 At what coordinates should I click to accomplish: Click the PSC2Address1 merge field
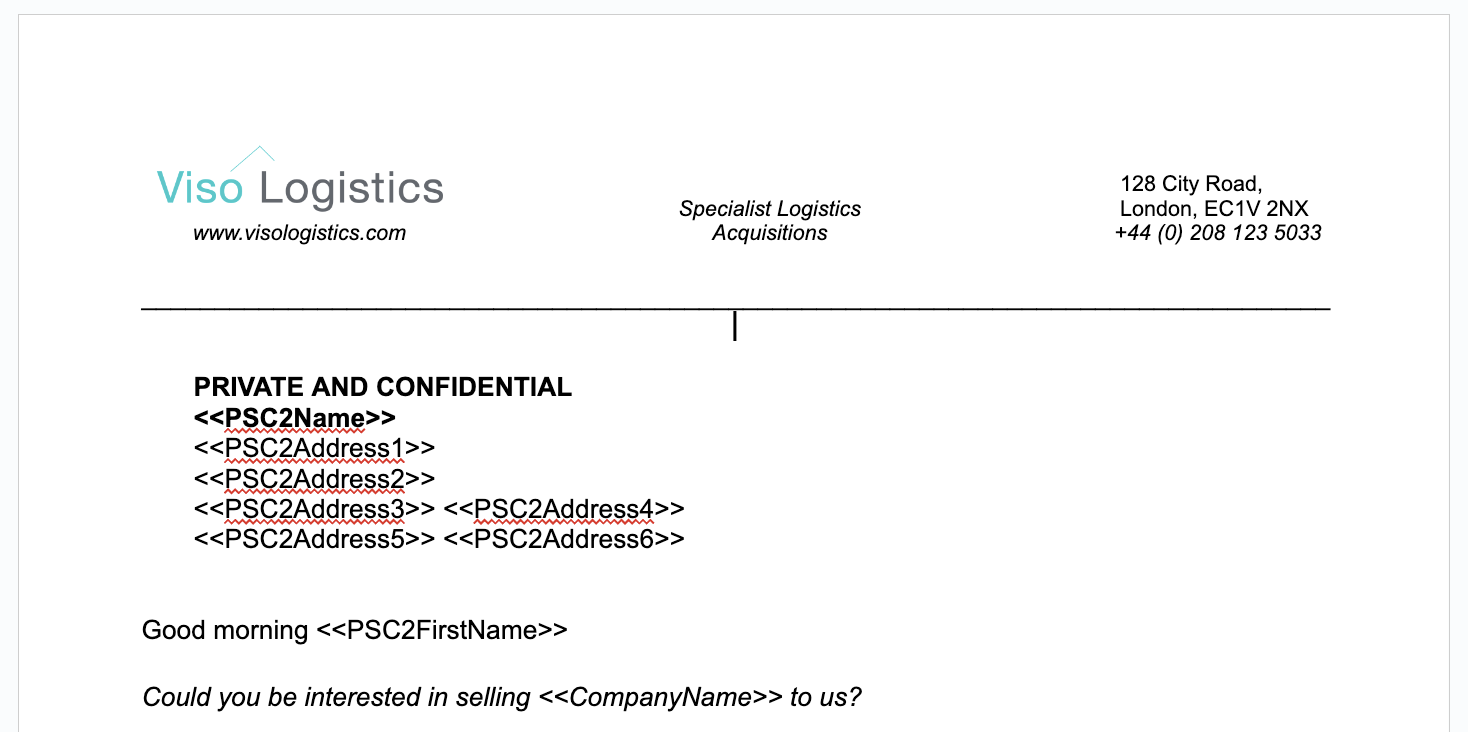point(315,448)
